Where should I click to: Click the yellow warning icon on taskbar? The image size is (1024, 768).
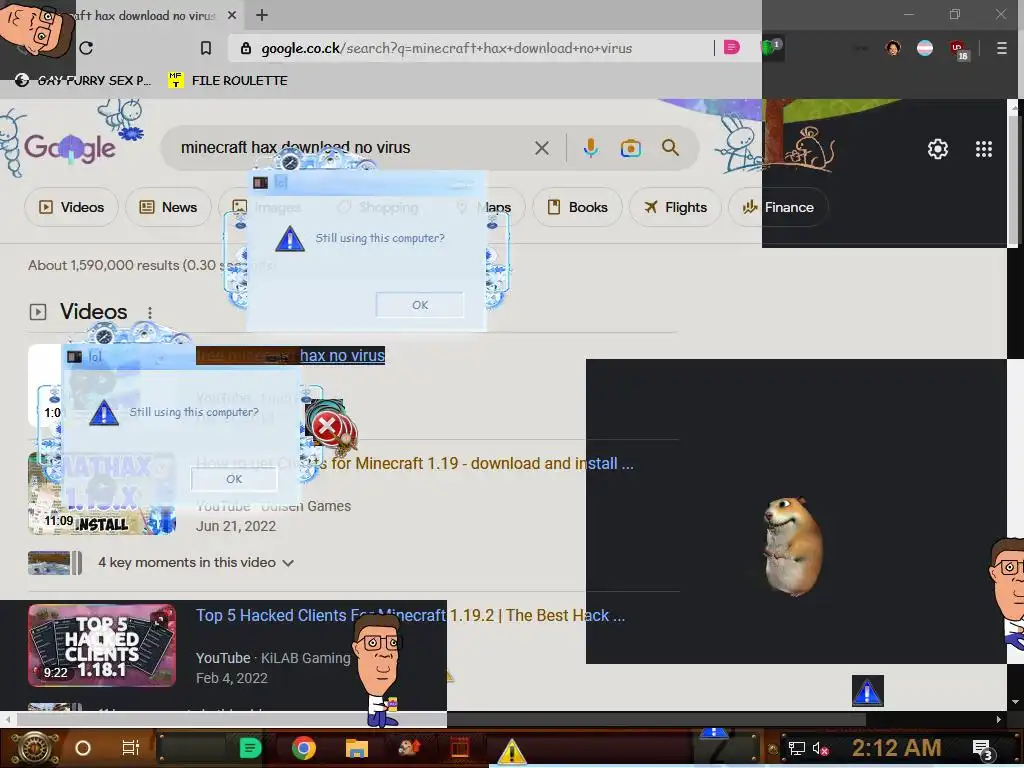click(512, 751)
